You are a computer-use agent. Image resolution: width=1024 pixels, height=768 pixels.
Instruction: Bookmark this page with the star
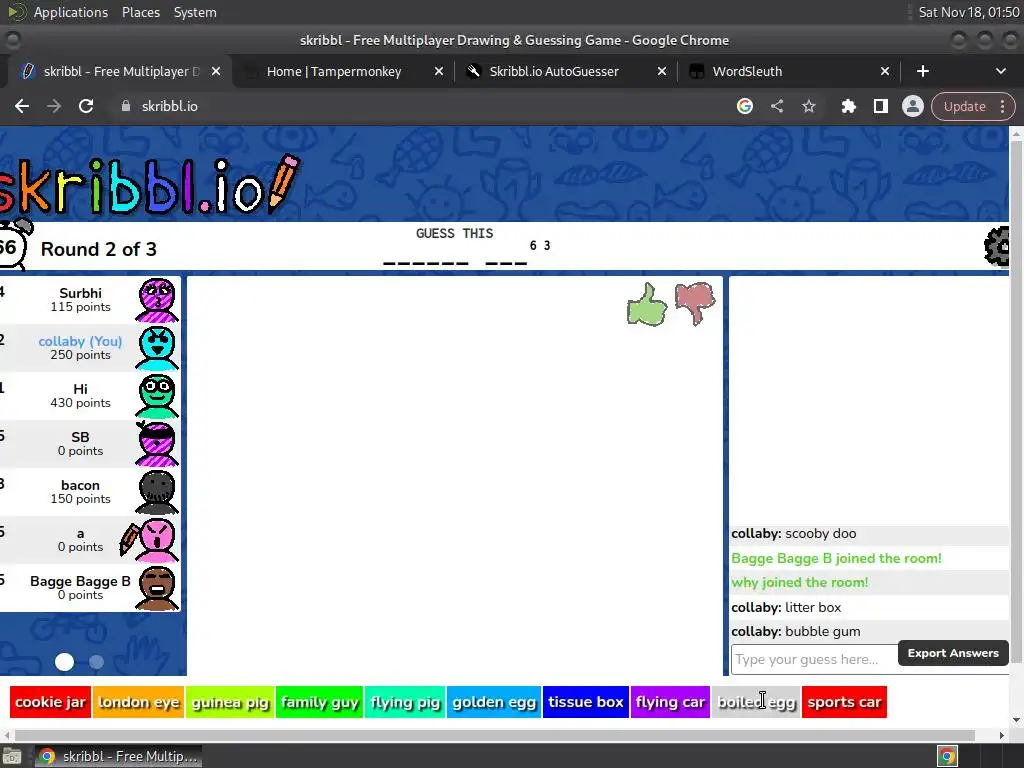(x=808, y=106)
